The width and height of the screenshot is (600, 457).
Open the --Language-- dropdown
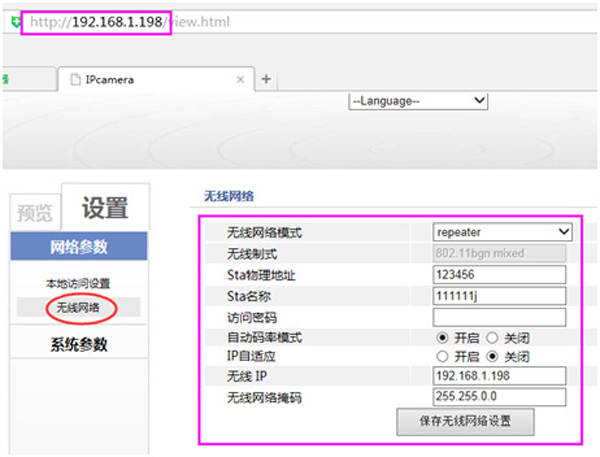[x=417, y=101]
